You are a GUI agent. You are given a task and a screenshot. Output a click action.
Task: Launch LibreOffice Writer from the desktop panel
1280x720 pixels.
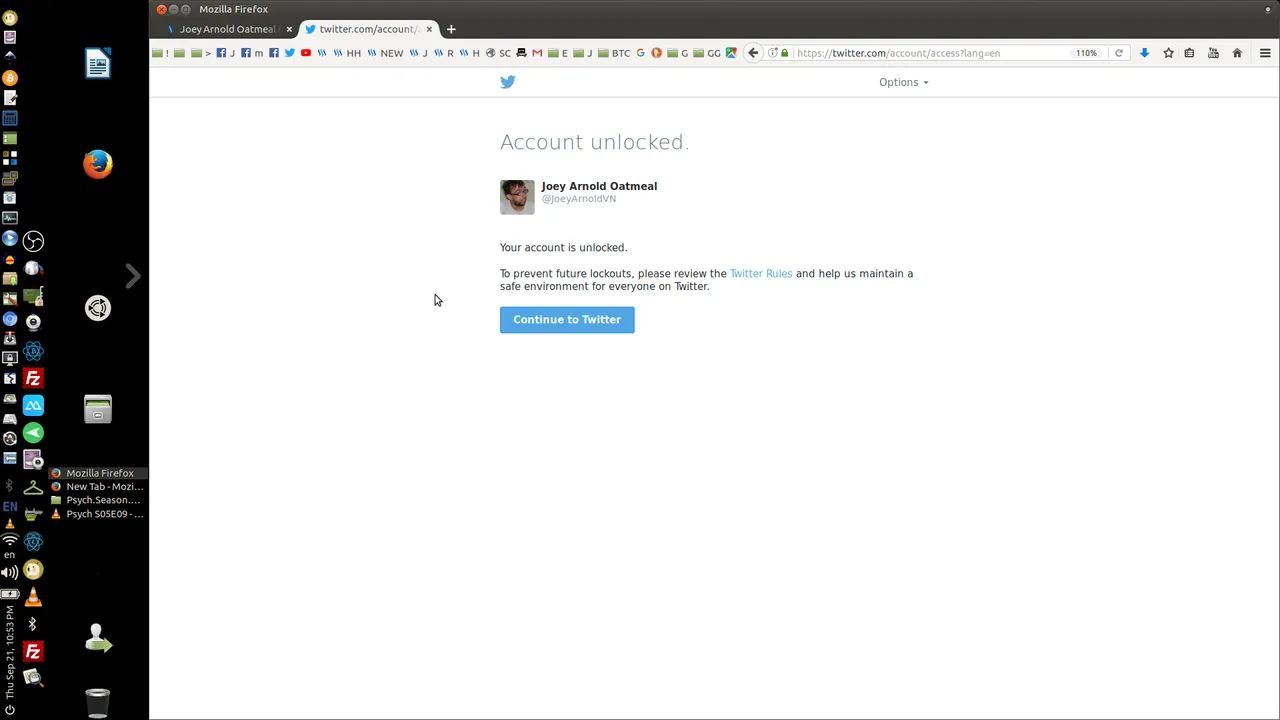(x=98, y=64)
